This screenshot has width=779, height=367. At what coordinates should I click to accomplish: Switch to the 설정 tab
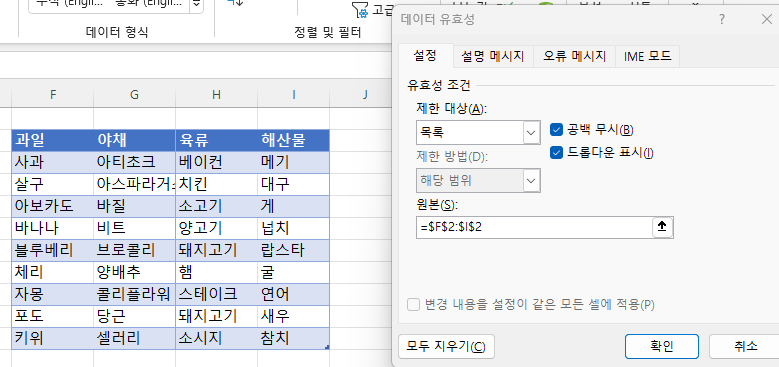coord(425,56)
